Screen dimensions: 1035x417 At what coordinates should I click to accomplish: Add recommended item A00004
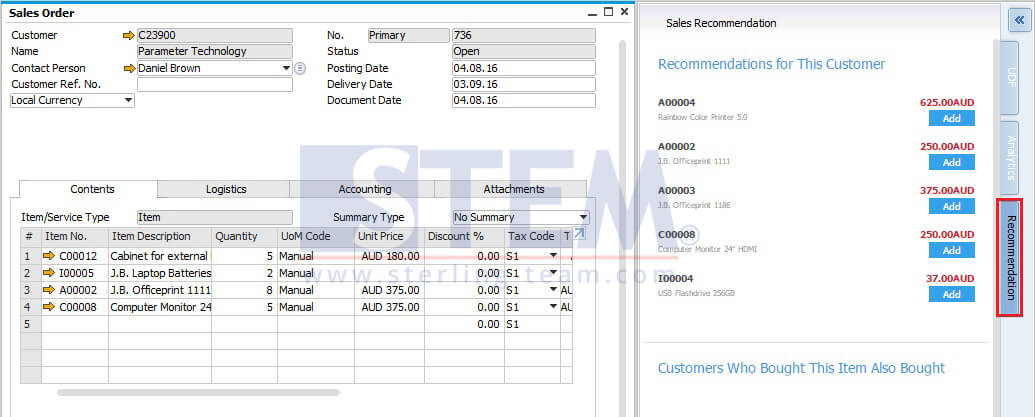pyautogui.click(x=951, y=118)
